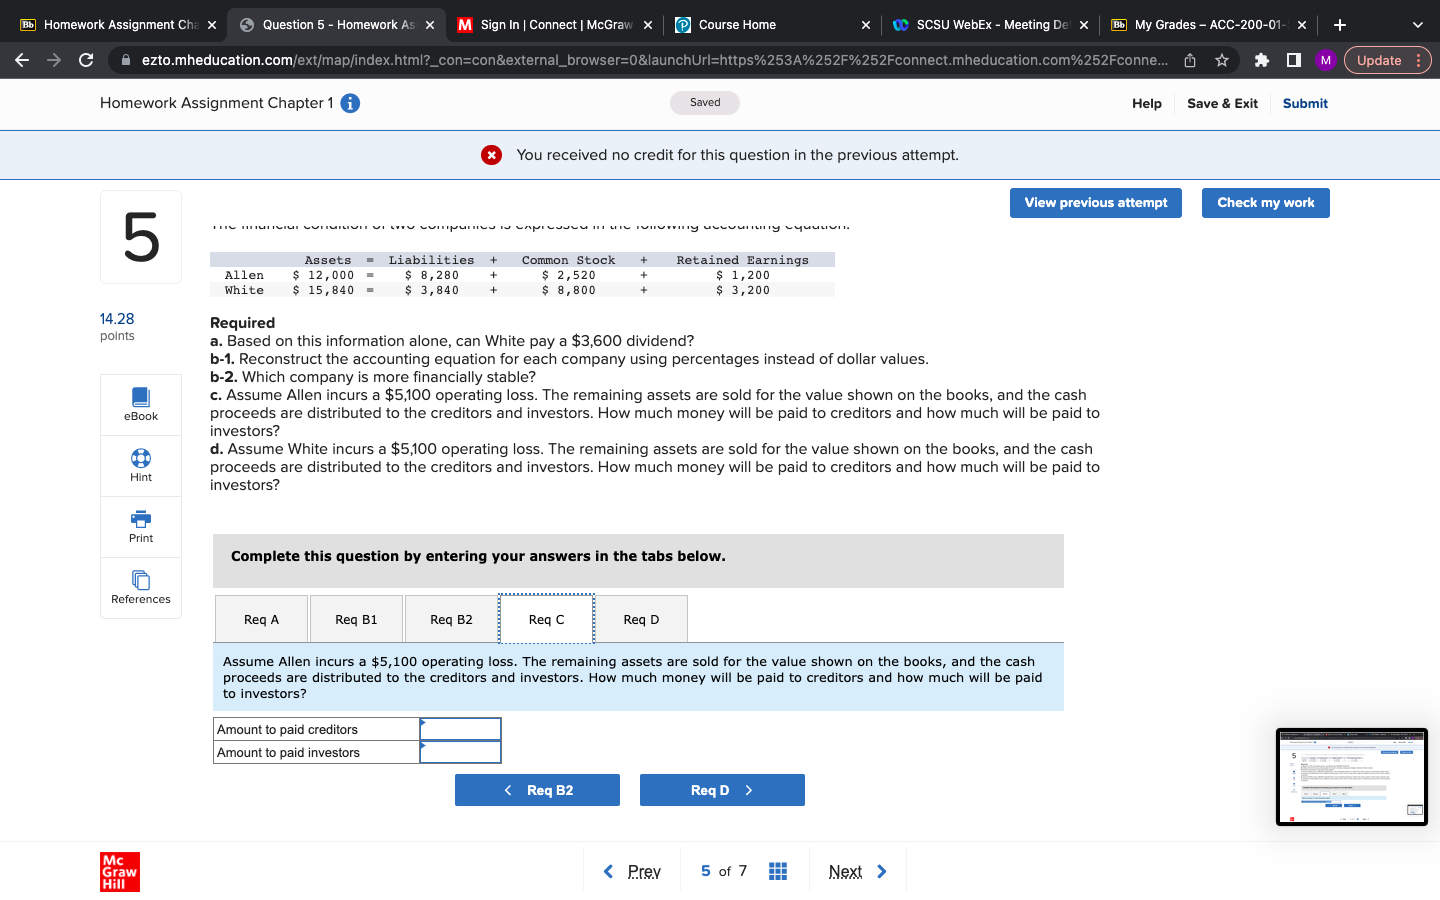The image size is (1440, 900).
Task: Click the Saved status pill
Action: (x=705, y=103)
